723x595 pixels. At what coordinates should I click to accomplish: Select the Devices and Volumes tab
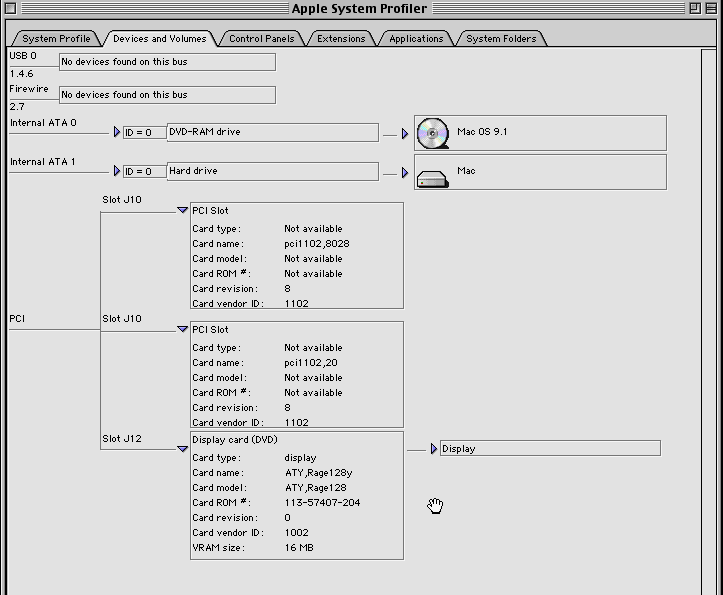click(x=160, y=39)
